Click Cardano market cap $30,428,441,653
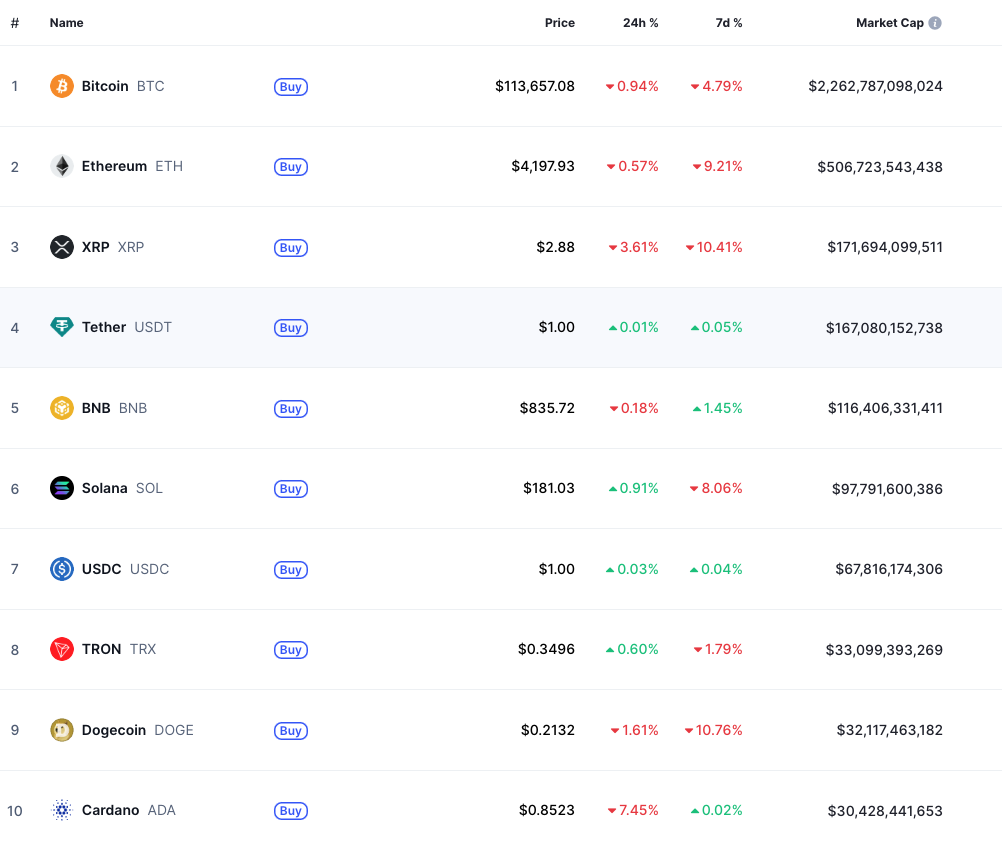Viewport: 1002px width, 849px height. [885, 811]
